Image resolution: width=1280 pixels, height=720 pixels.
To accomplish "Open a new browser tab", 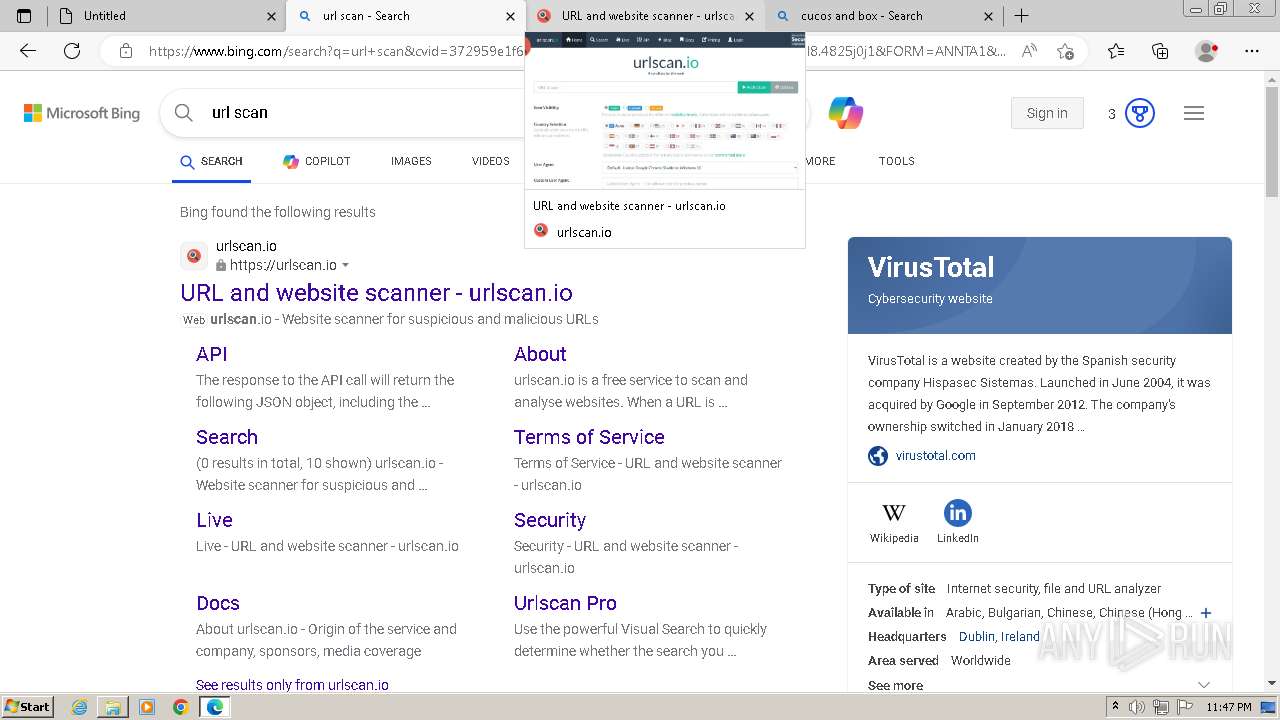I will [x=1021, y=16].
